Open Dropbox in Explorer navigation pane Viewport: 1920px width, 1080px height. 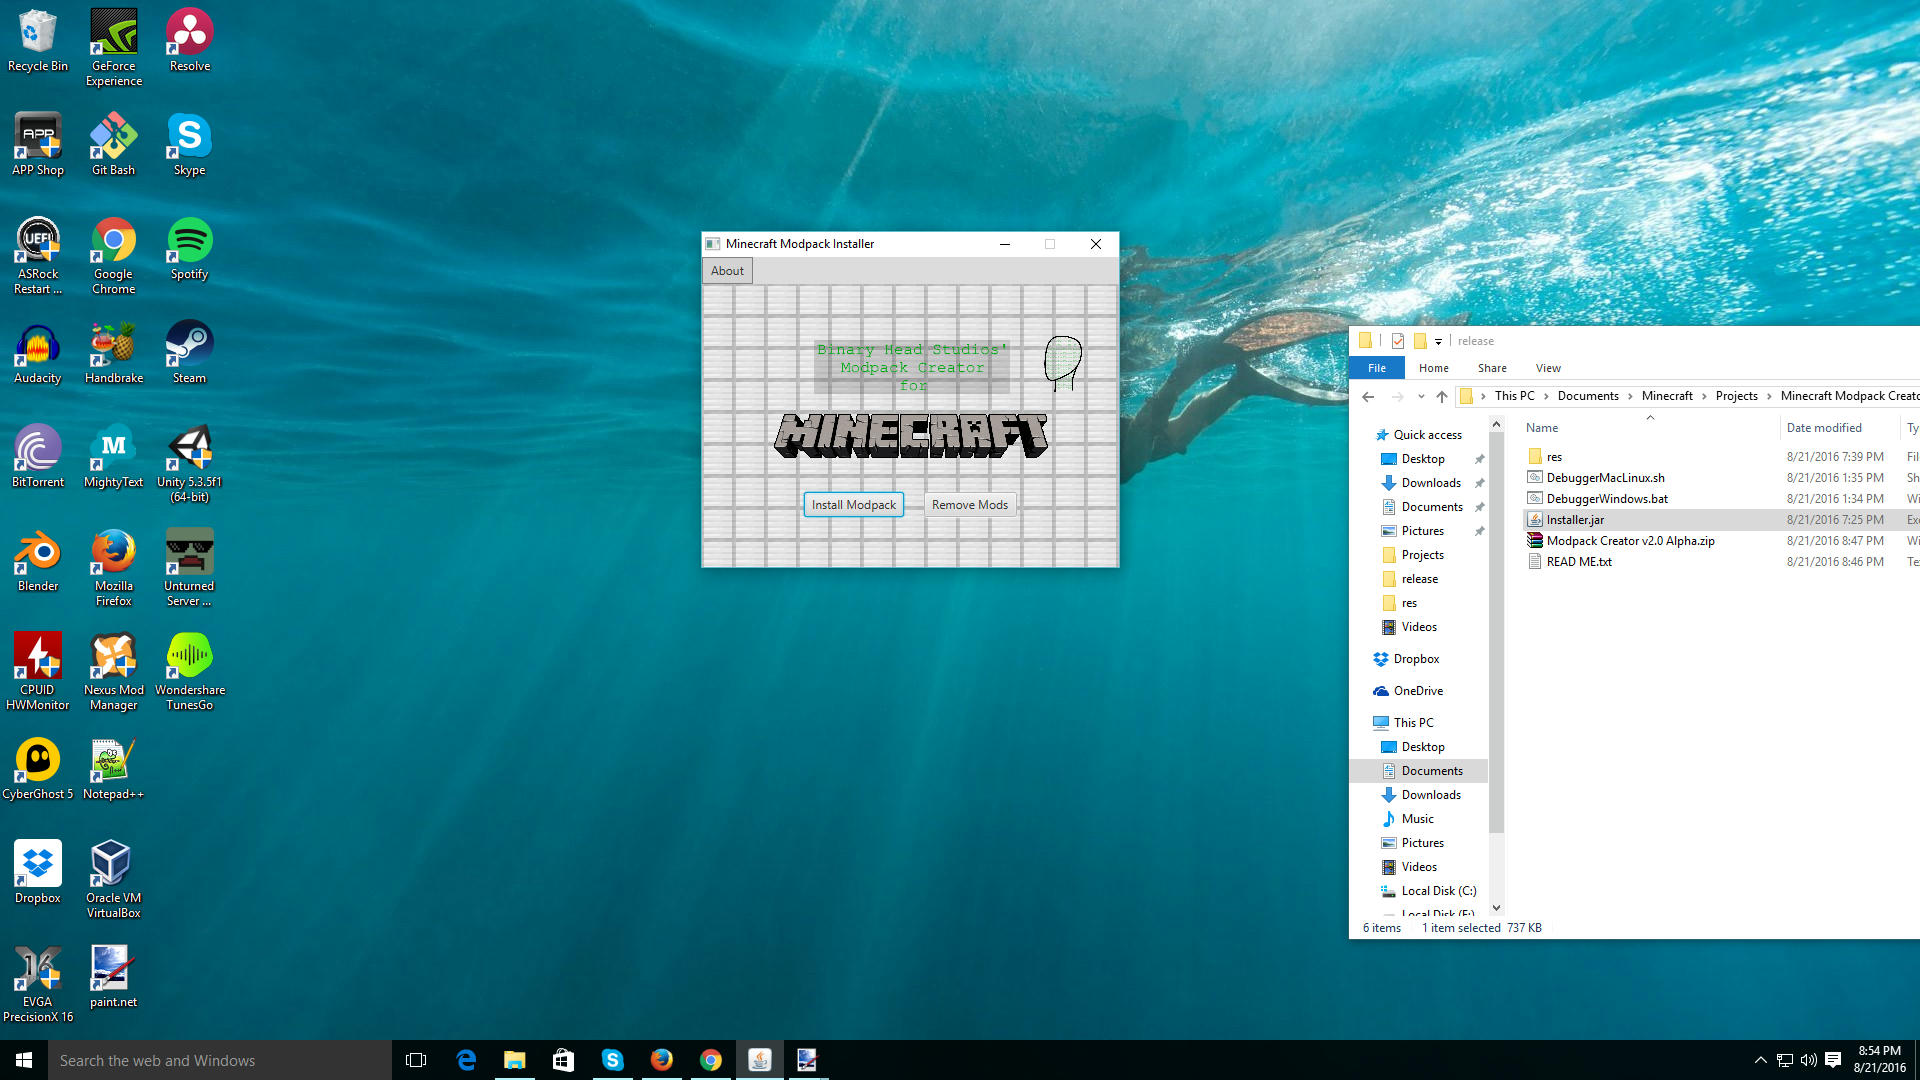1416,659
